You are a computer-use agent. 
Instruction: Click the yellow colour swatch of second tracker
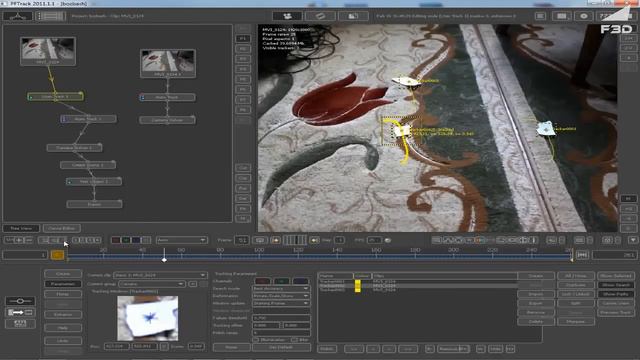(x=358, y=286)
